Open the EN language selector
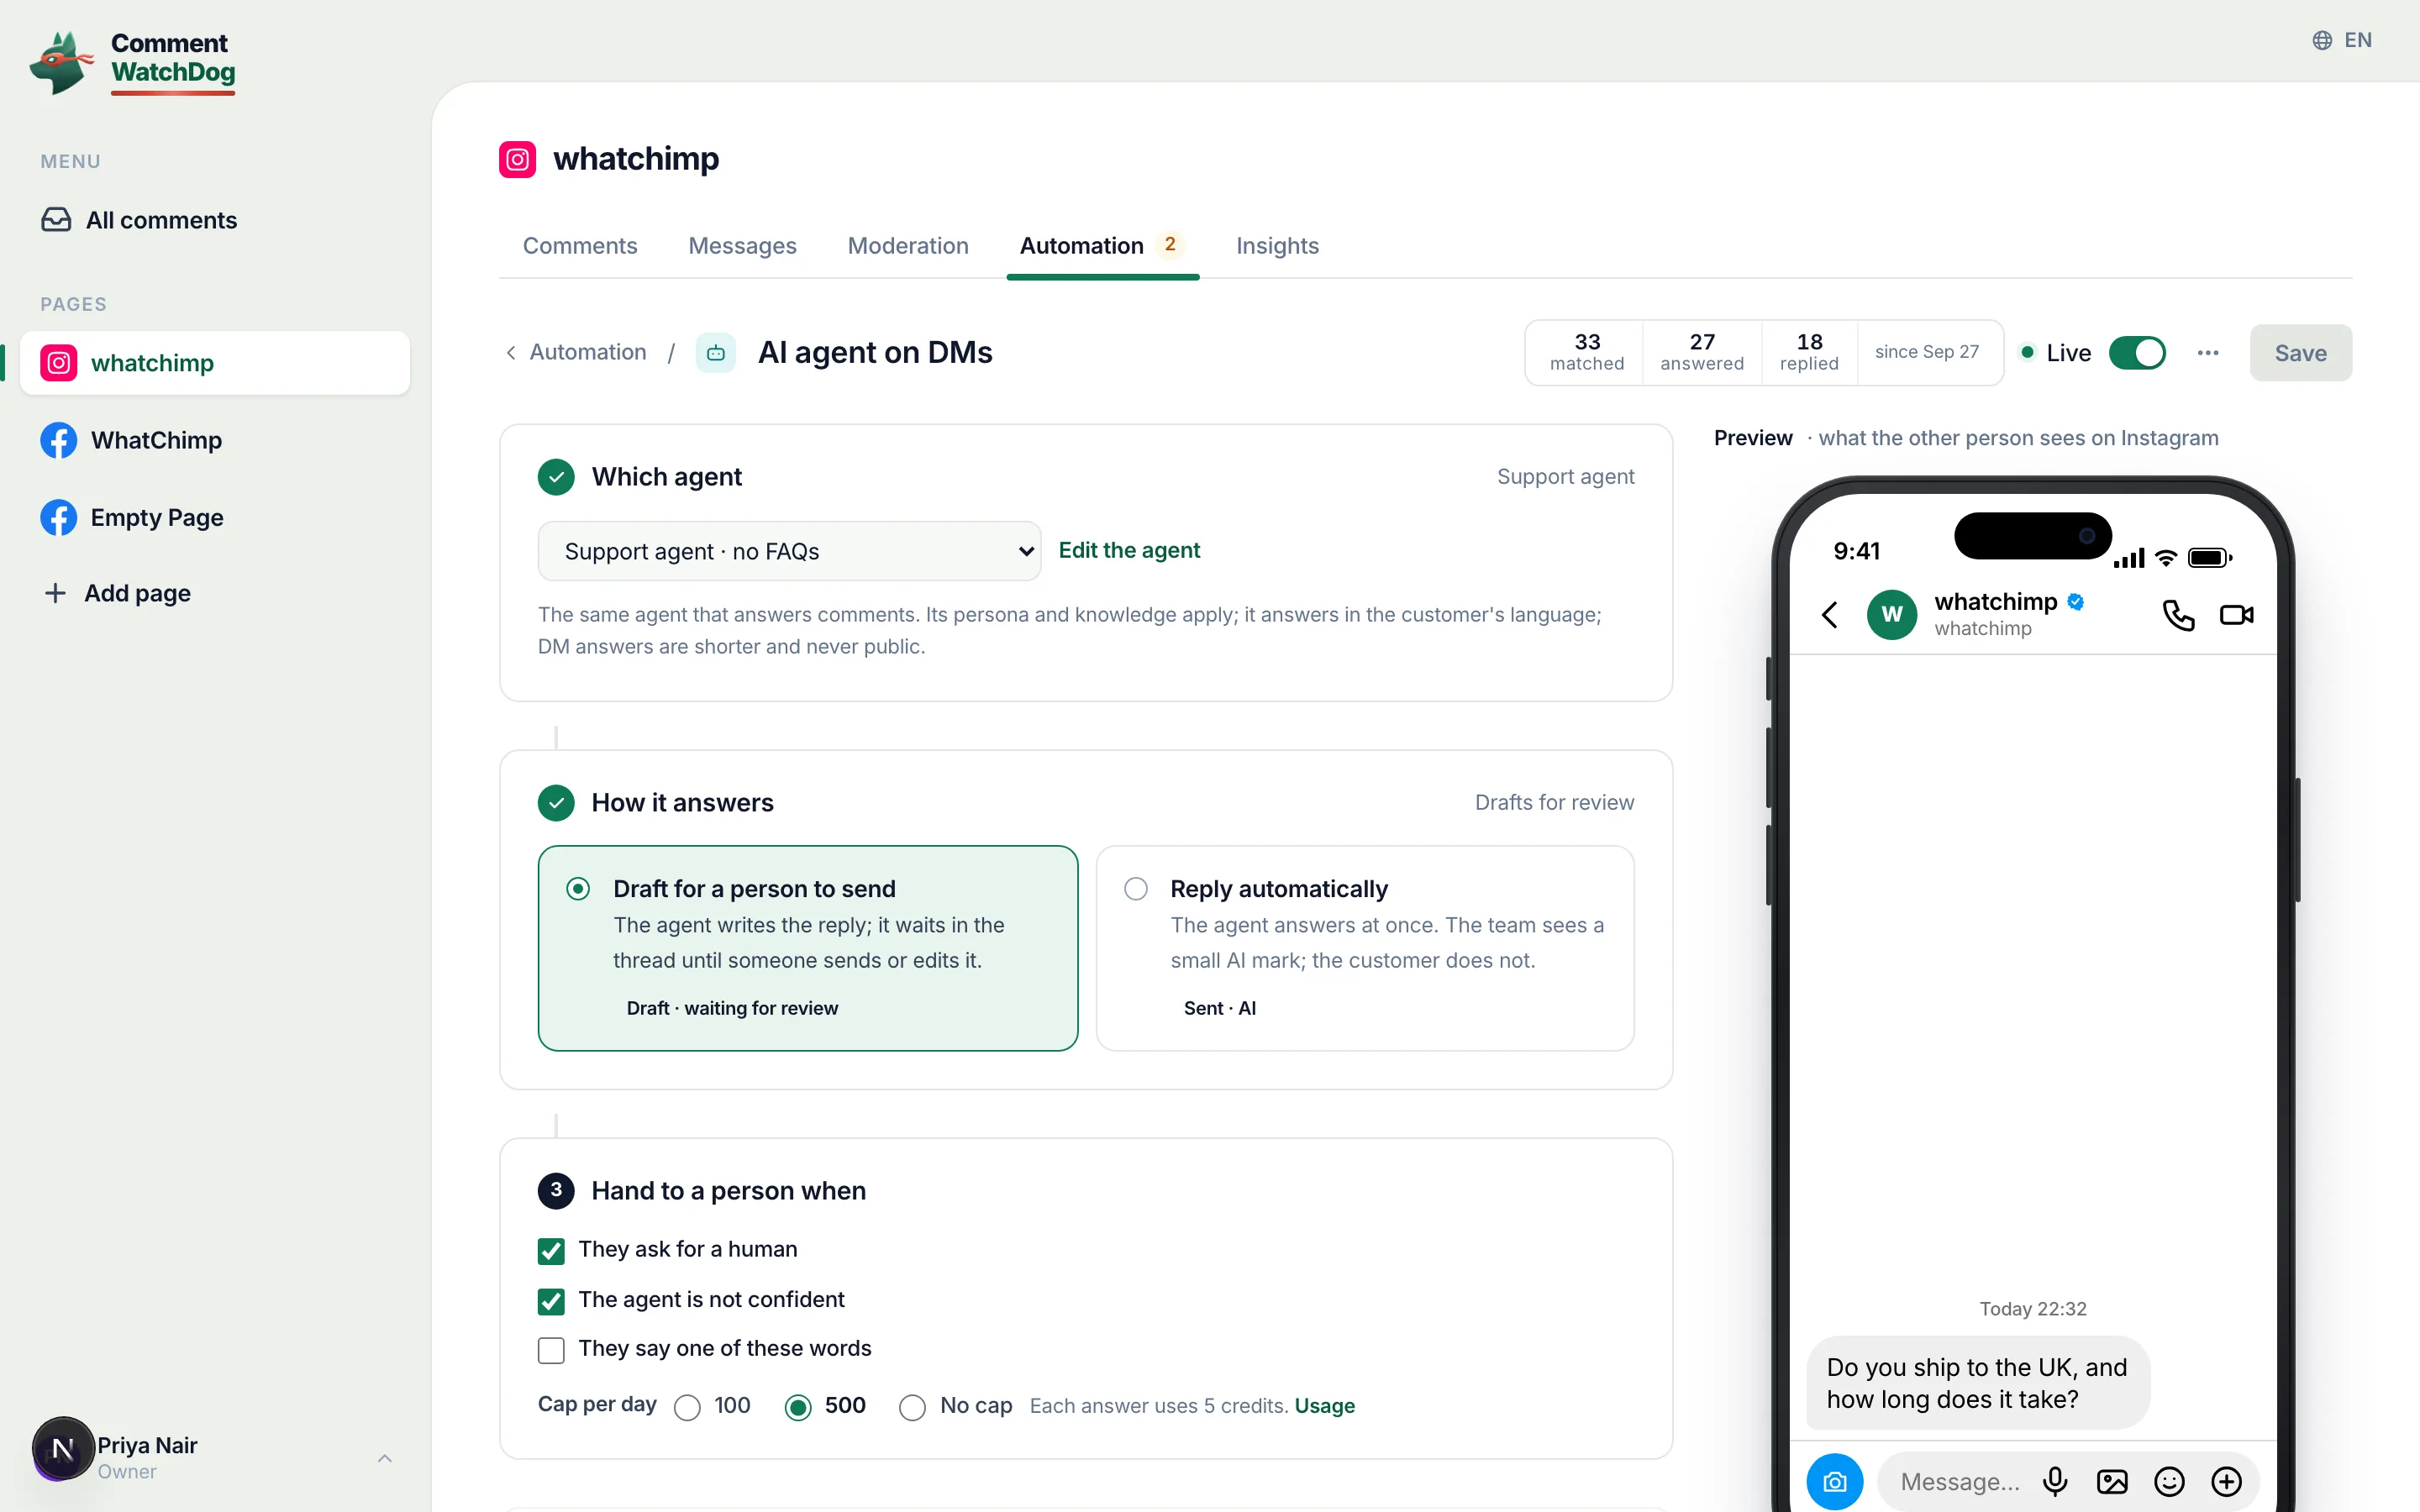The width and height of the screenshot is (2420, 1512). 2342,40
